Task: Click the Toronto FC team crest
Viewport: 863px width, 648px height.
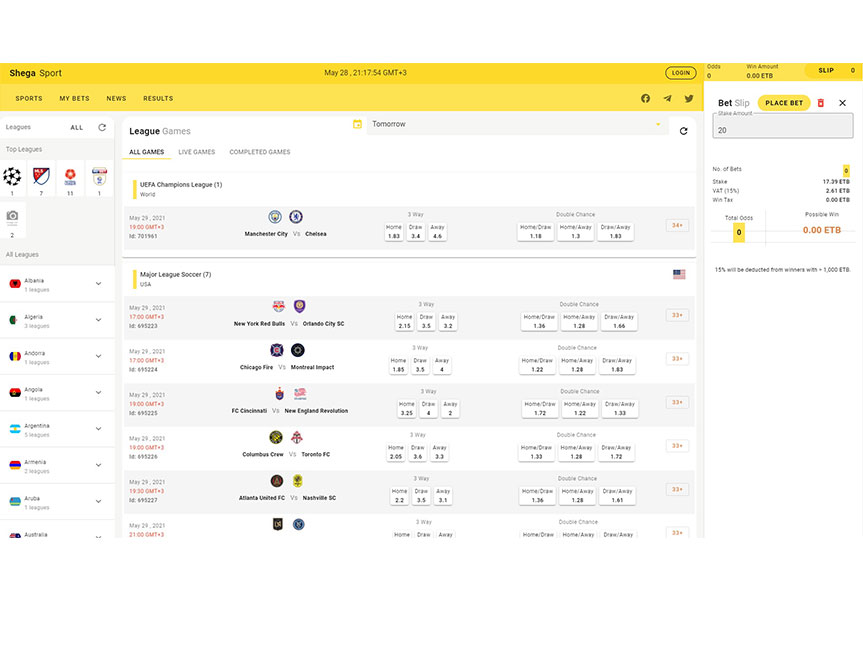Action: (x=297, y=437)
